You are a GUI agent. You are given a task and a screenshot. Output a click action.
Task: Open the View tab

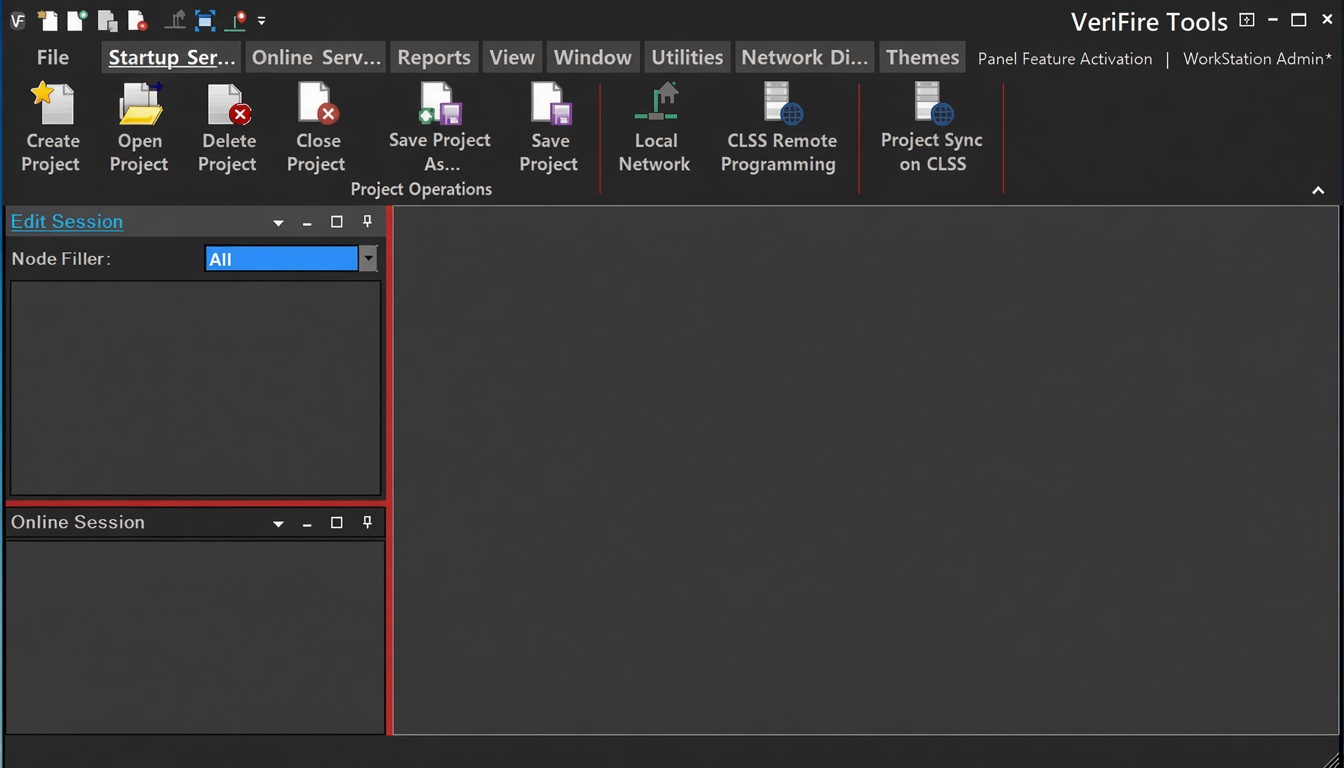pos(512,58)
